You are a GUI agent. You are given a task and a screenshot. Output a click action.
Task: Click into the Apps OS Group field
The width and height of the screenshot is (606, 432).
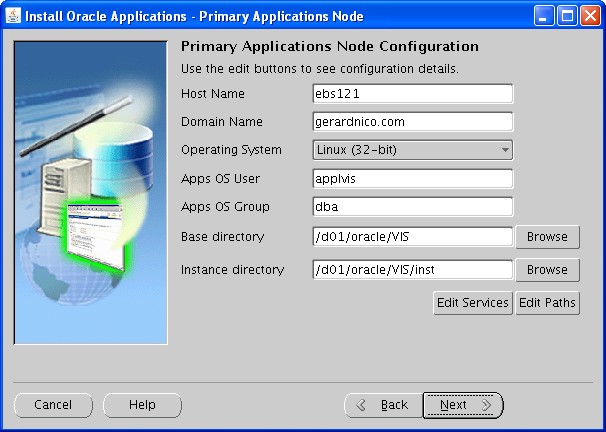pos(413,207)
